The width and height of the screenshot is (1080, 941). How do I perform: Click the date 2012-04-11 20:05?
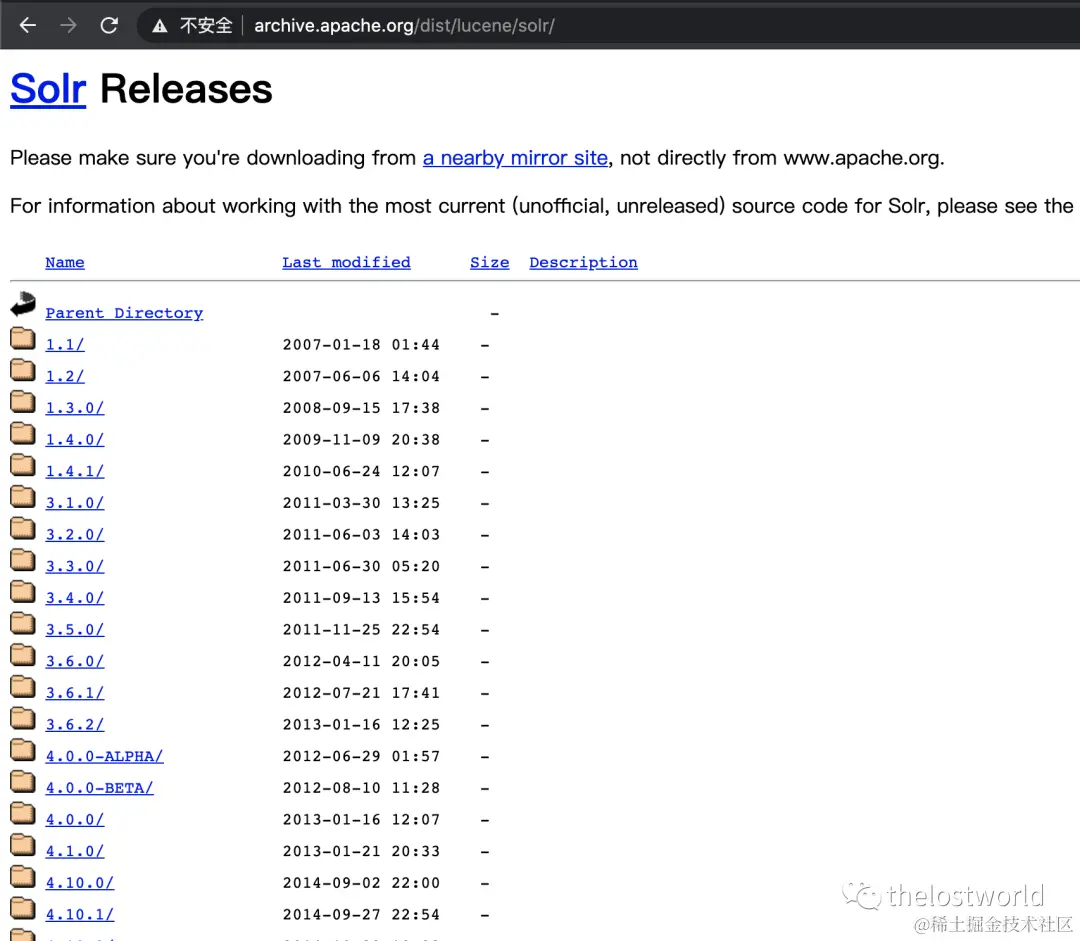coord(361,661)
